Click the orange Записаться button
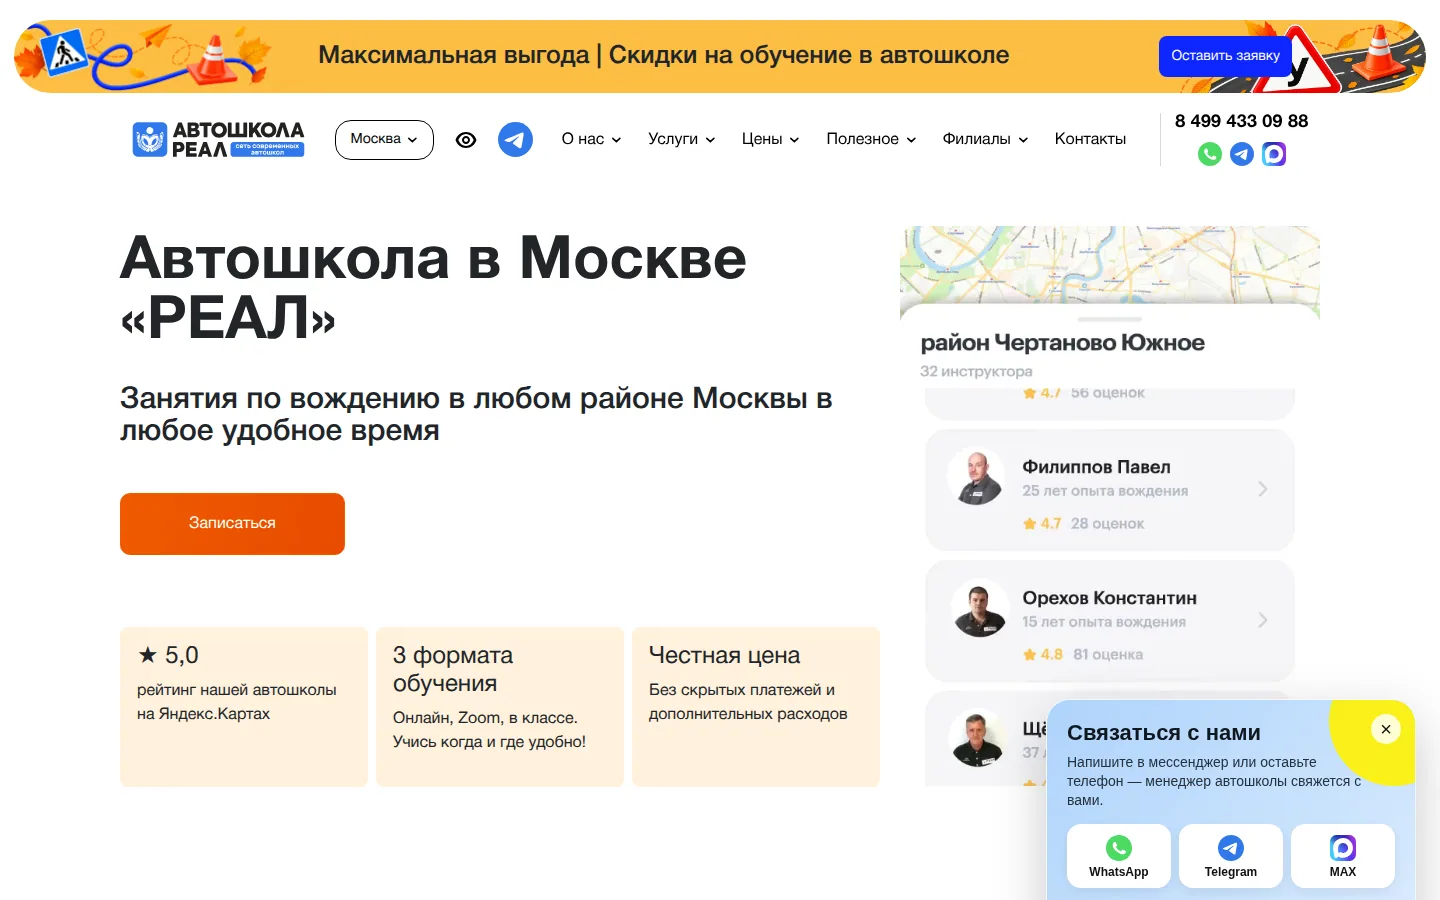Screen dimensions: 1440x900 pos(232,523)
